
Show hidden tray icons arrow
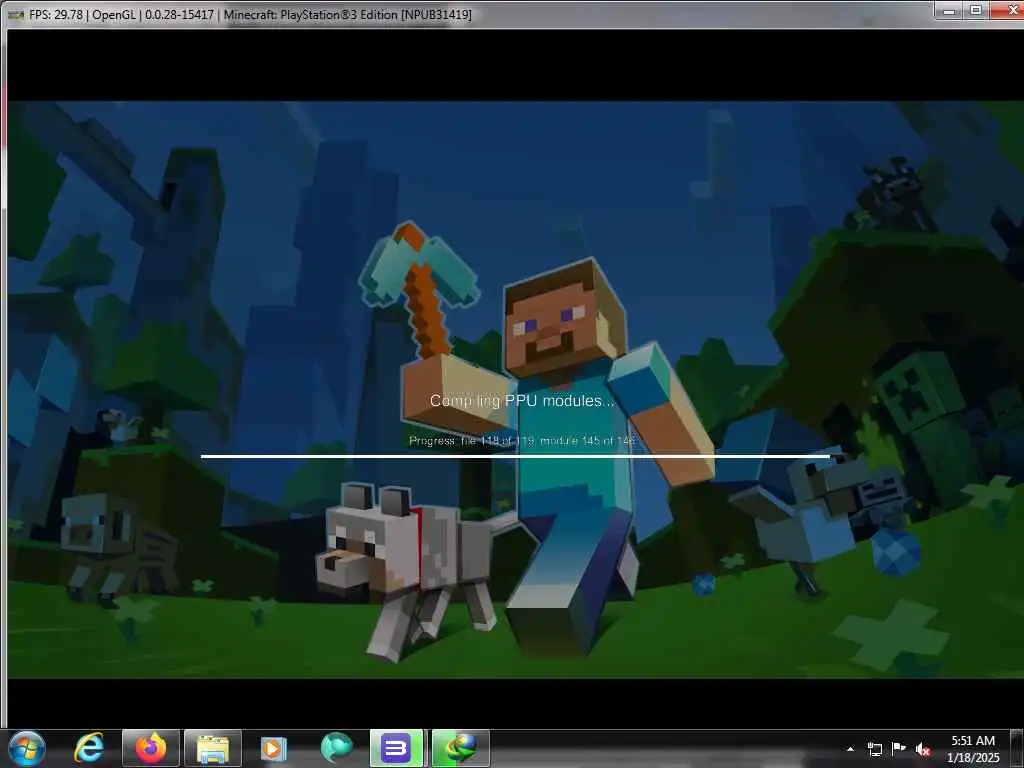(850, 749)
